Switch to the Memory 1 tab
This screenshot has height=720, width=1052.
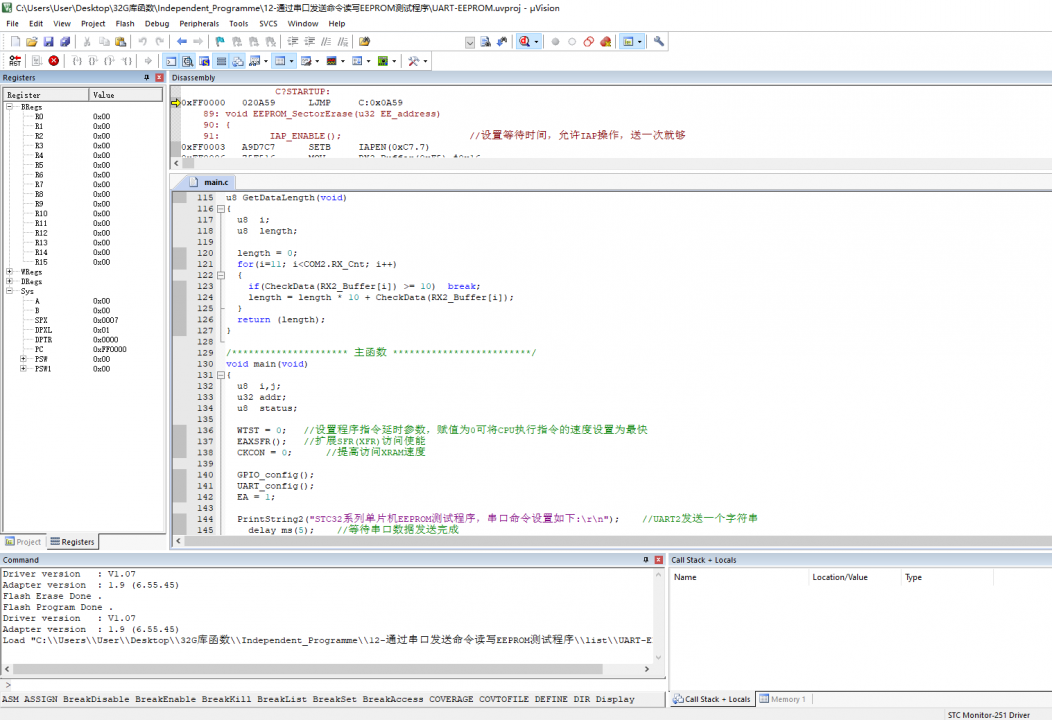click(x=783, y=699)
